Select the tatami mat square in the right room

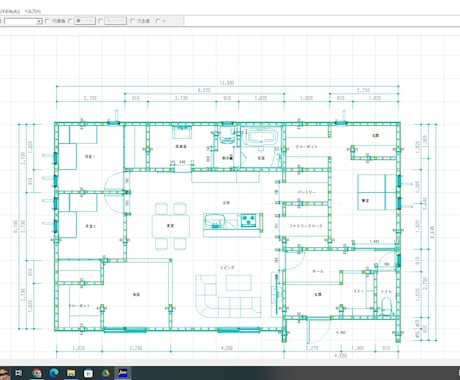[377, 192]
